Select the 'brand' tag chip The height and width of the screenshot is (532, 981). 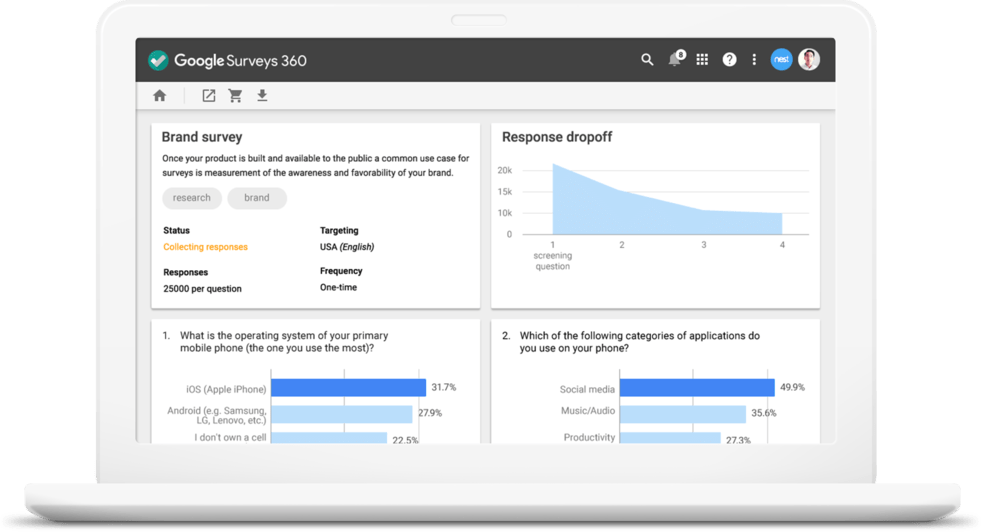pos(257,198)
